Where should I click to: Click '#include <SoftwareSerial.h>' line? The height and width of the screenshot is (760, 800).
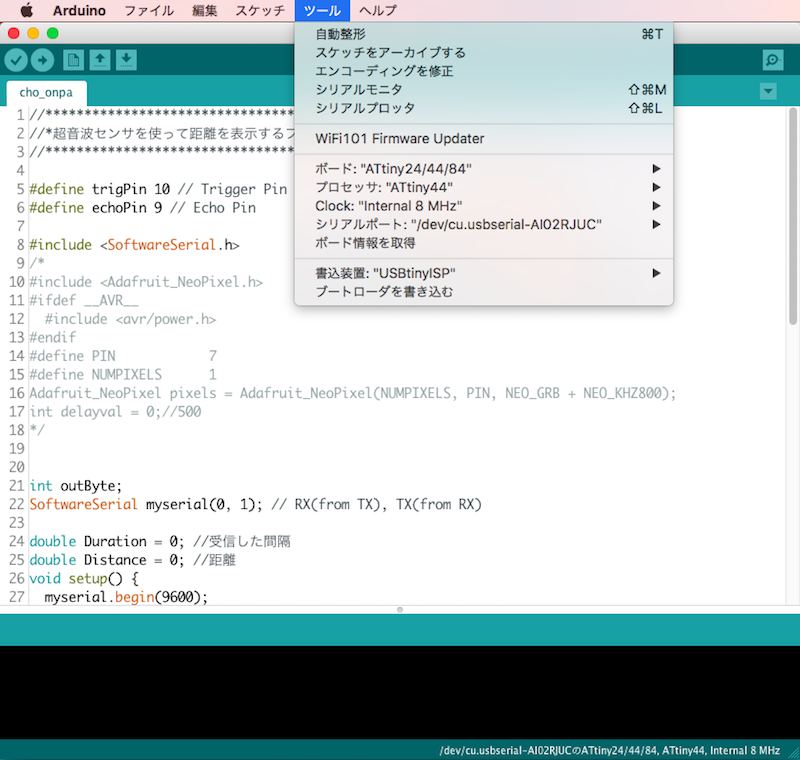click(135, 245)
